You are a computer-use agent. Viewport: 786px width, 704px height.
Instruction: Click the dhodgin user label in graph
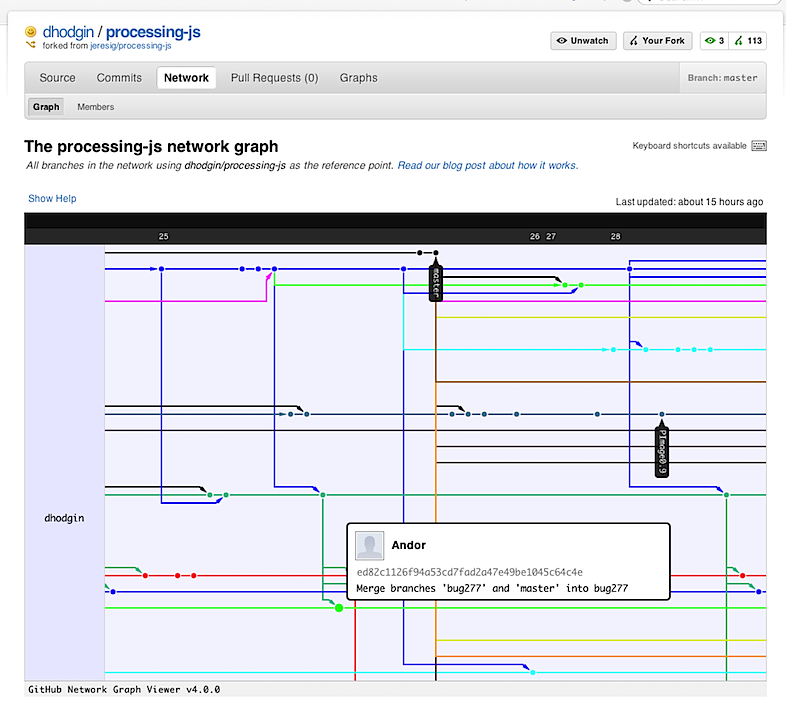(x=64, y=518)
